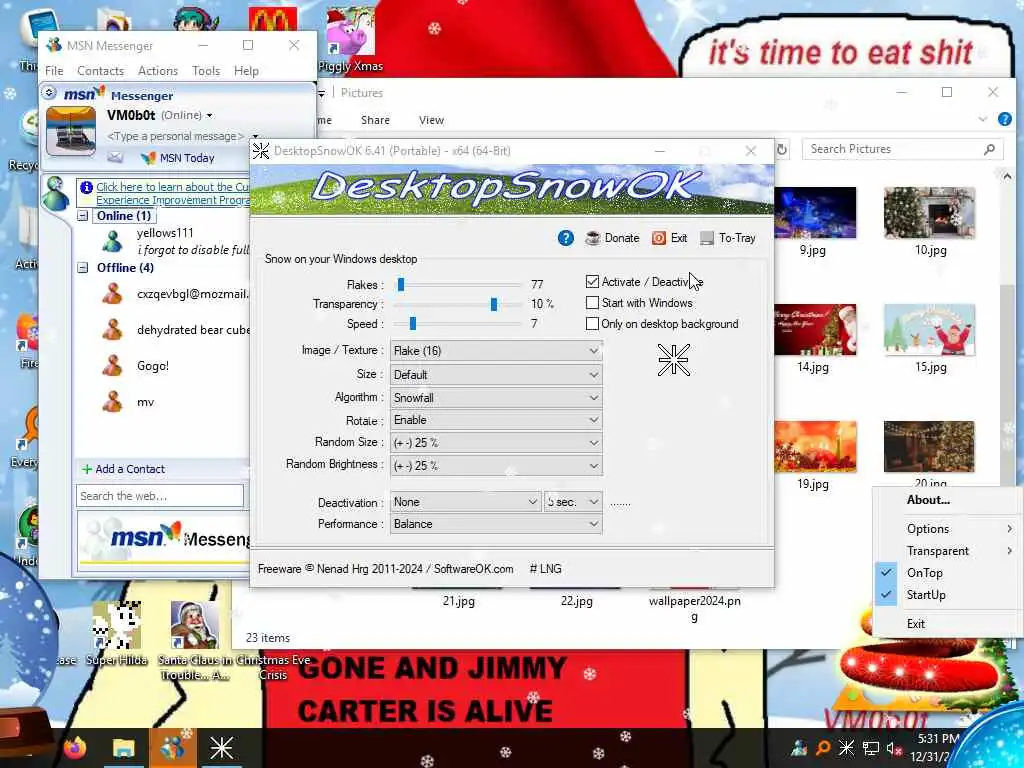
Task: Click the # LNG language button
Action: tap(545, 569)
